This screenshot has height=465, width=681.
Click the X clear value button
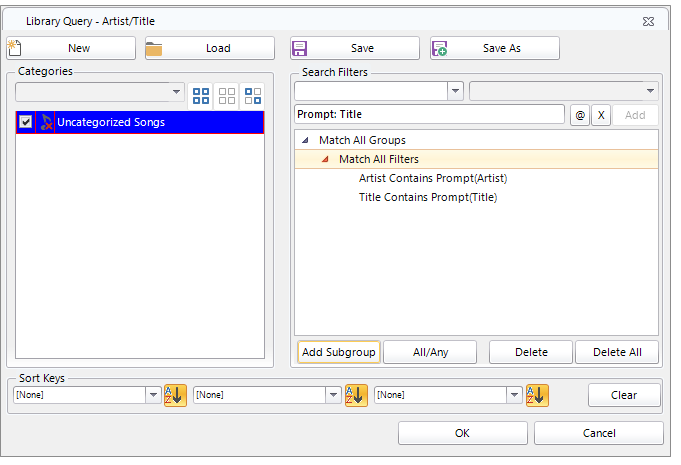click(x=600, y=115)
